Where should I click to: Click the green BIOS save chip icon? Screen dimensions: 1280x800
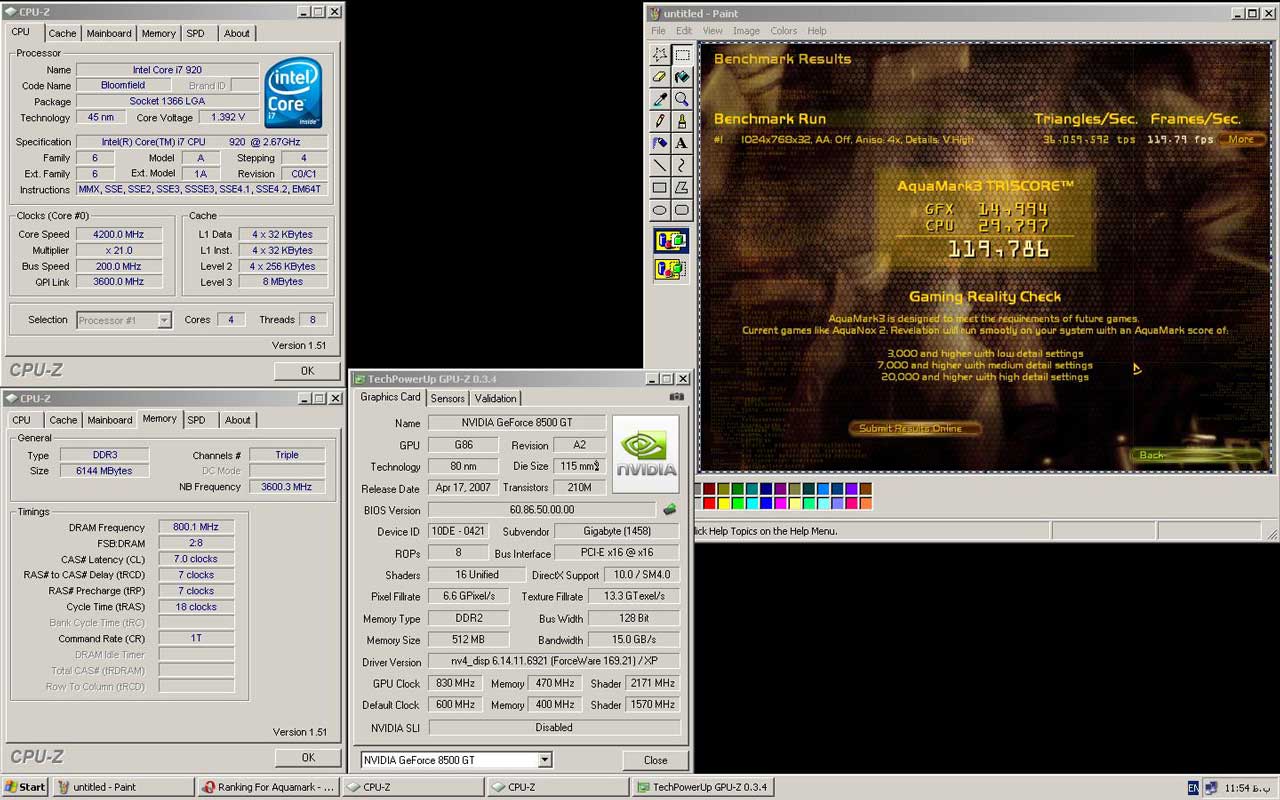670,510
